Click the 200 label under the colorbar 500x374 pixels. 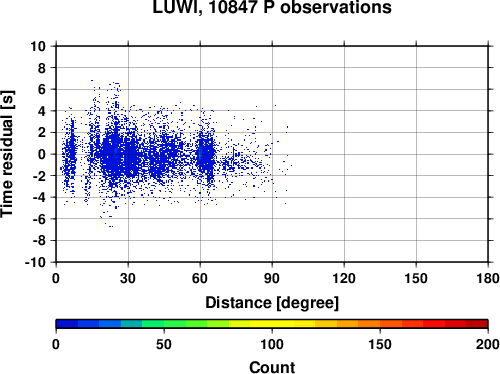(x=488, y=344)
